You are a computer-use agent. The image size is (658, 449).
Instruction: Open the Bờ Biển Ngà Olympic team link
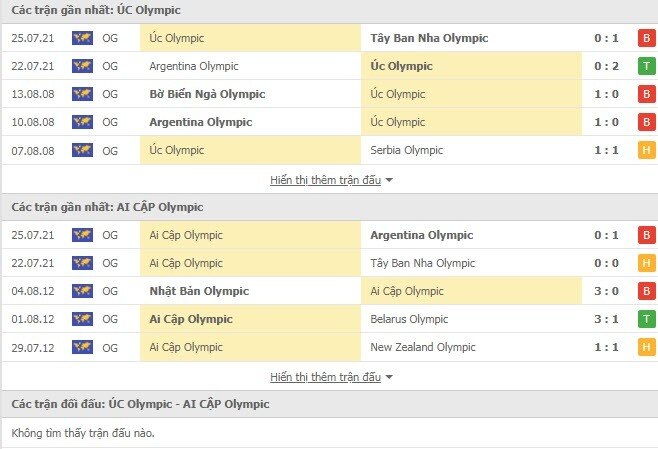(207, 94)
